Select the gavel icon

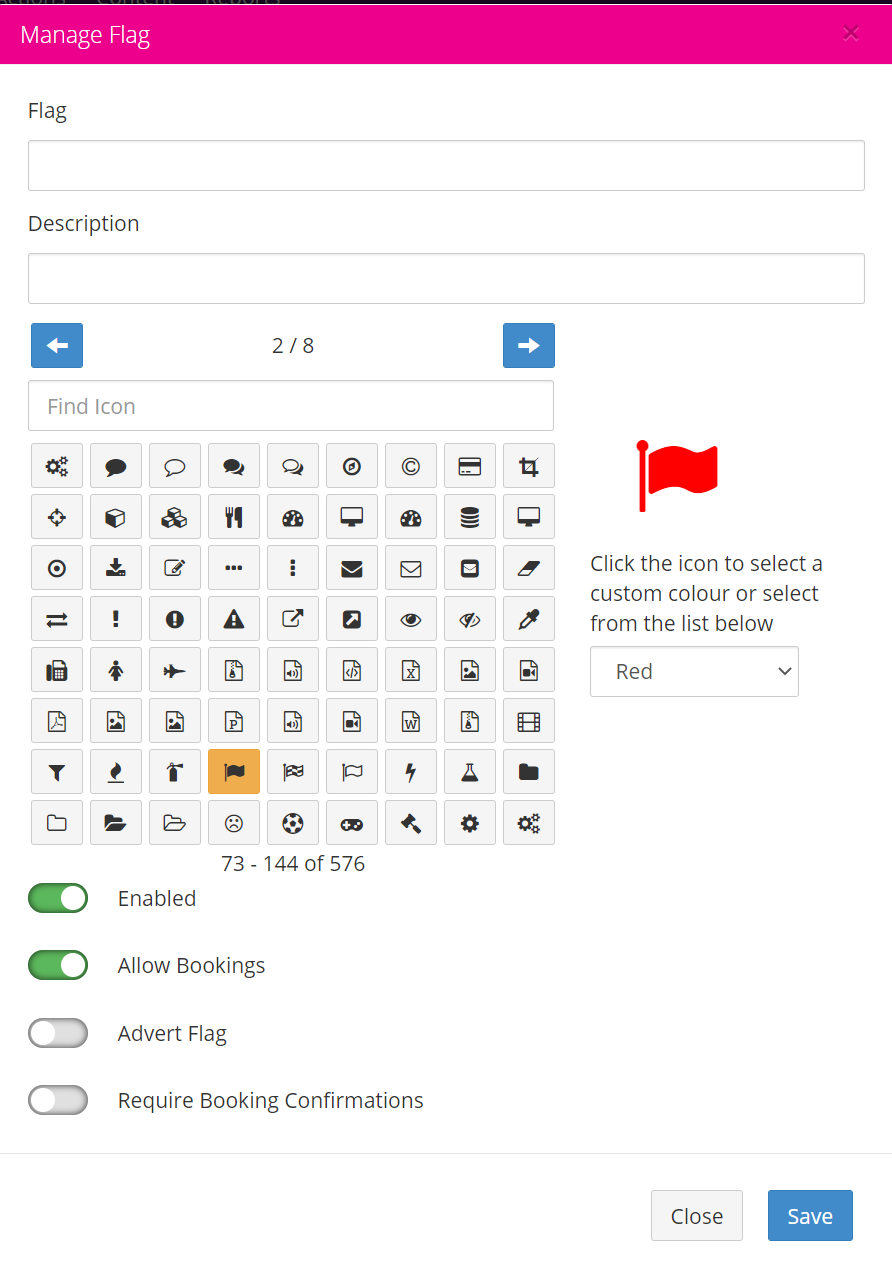click(411, 823)
